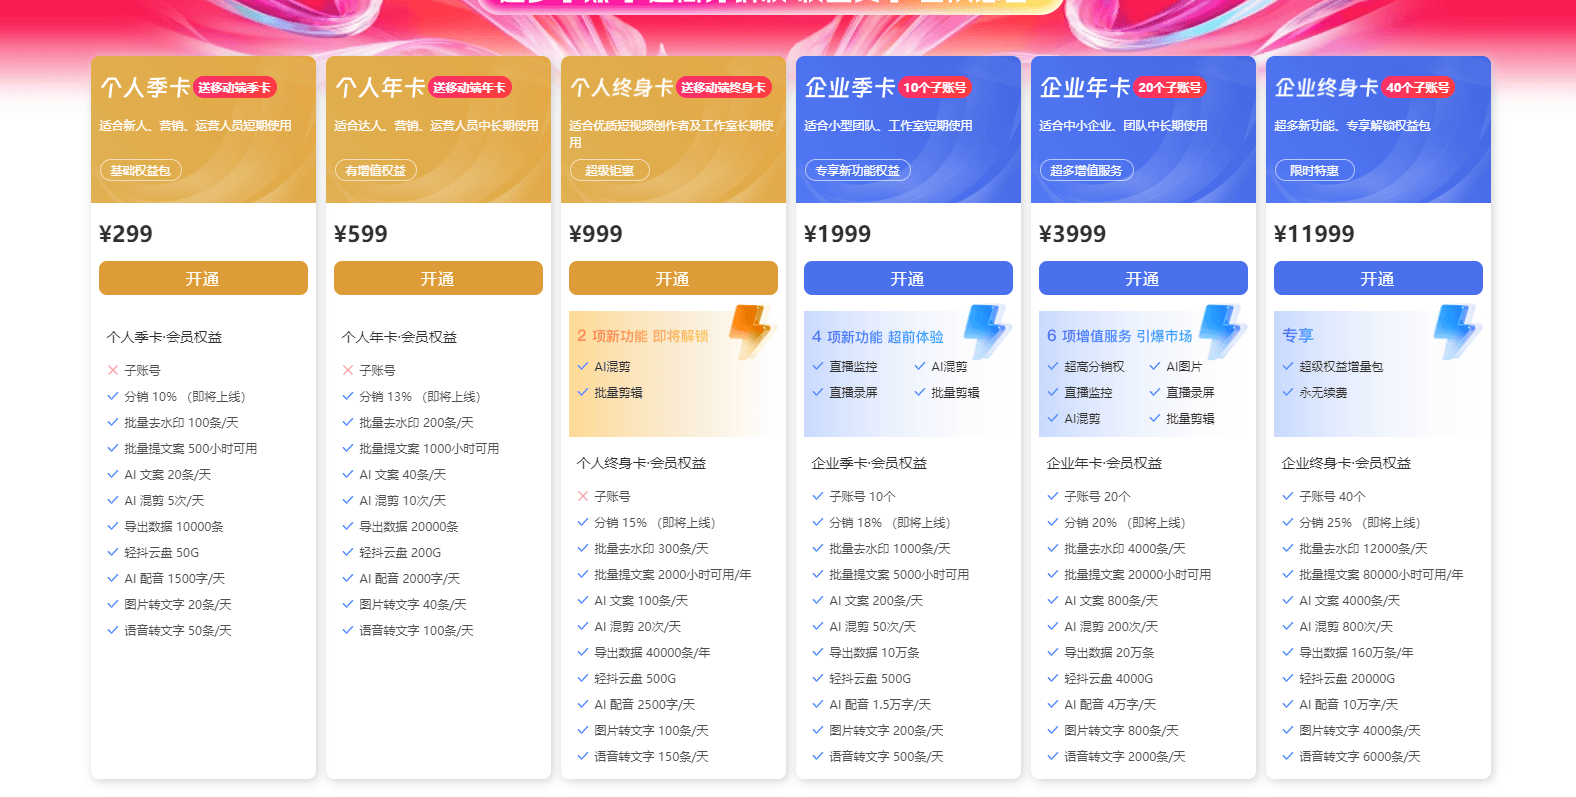This screenshot has height=797, width=1576.
Task: Click the checkmark beside 超级权益增量包
Action: coord(1288,367)
